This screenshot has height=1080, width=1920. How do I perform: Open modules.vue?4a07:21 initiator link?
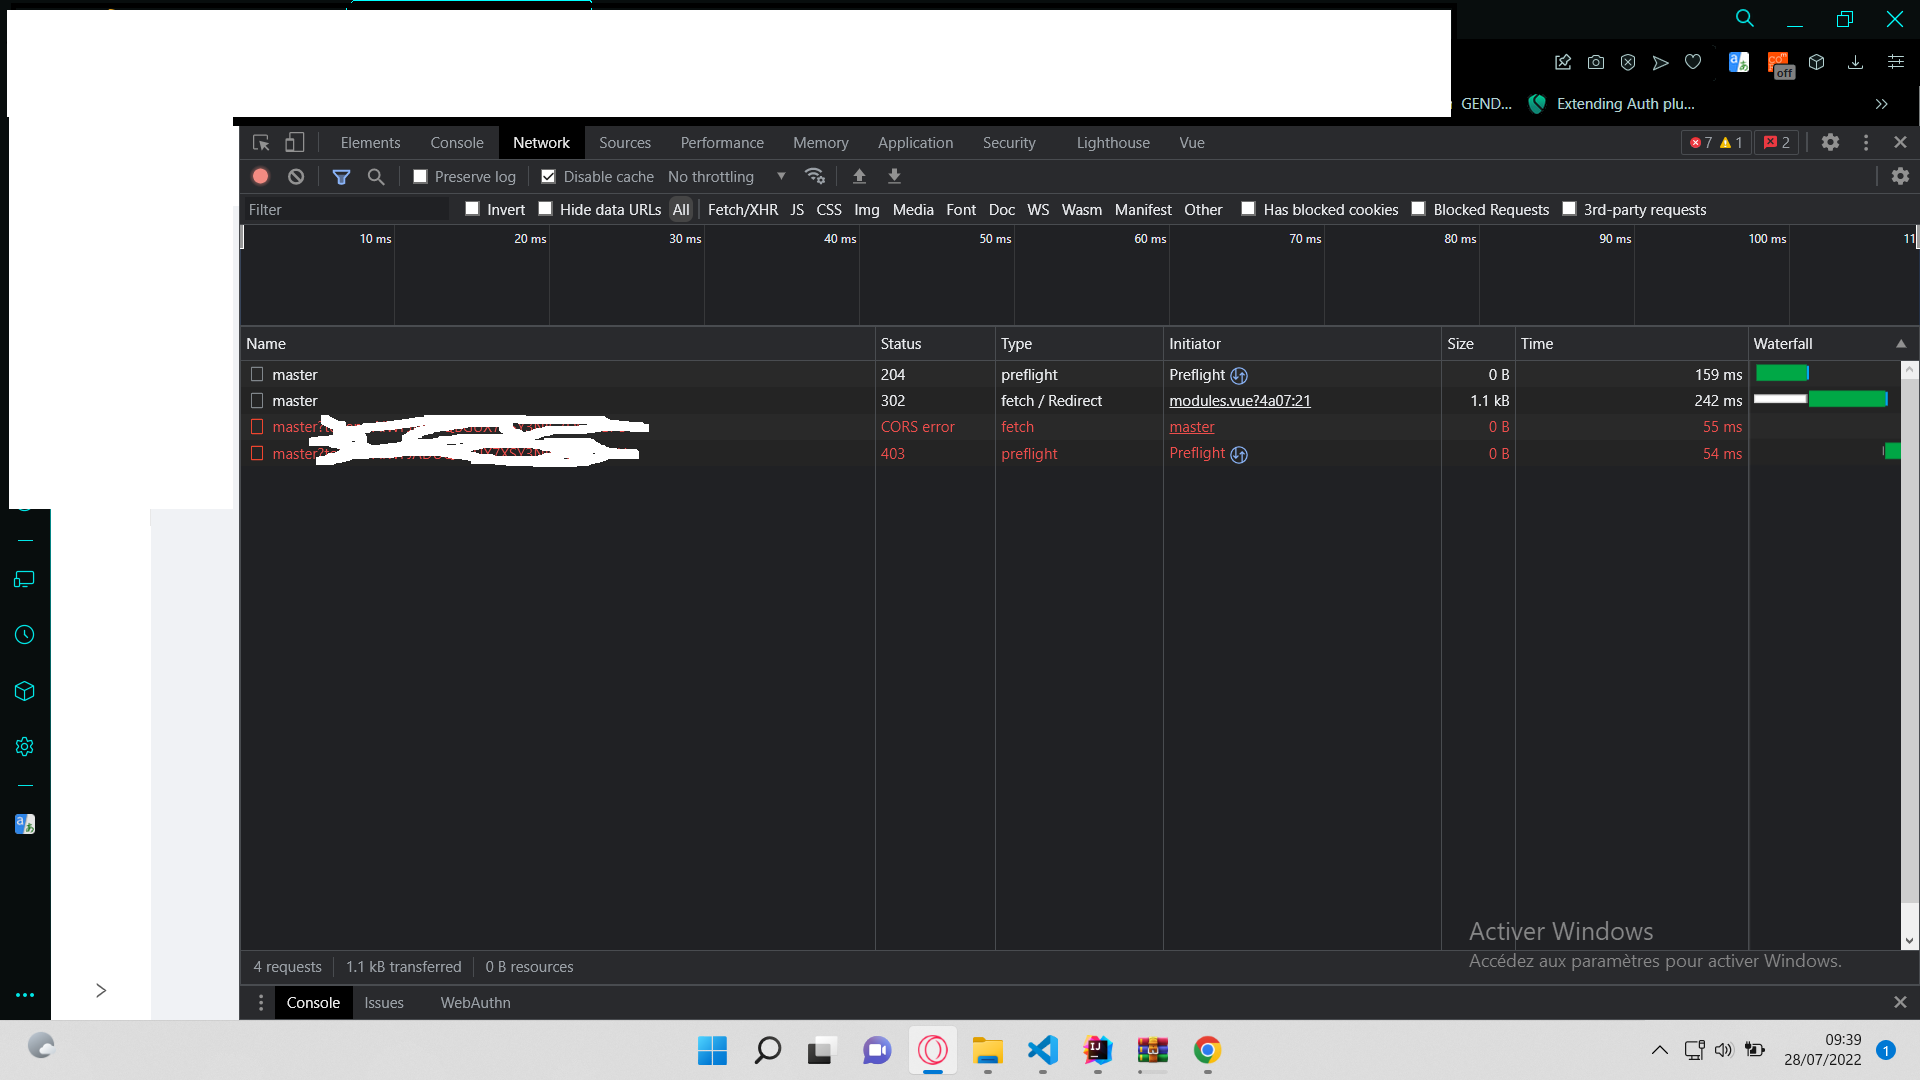(1240, 401)
